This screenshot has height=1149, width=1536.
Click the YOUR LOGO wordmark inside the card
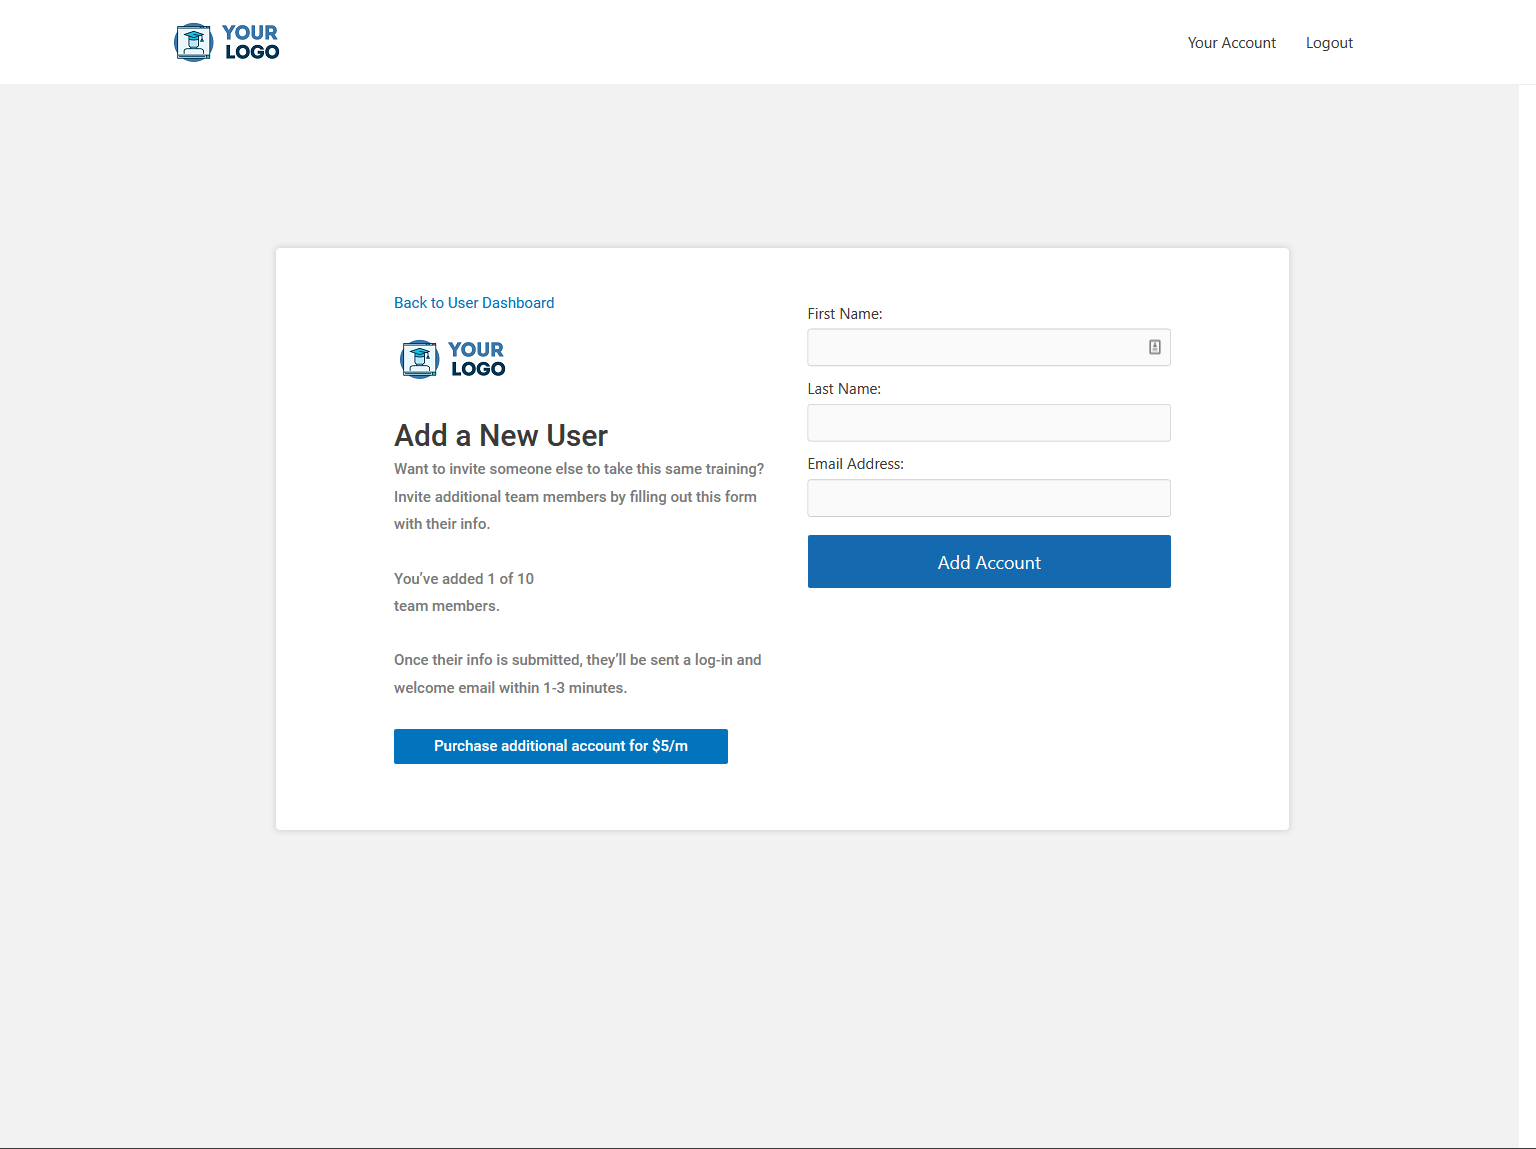477,360
